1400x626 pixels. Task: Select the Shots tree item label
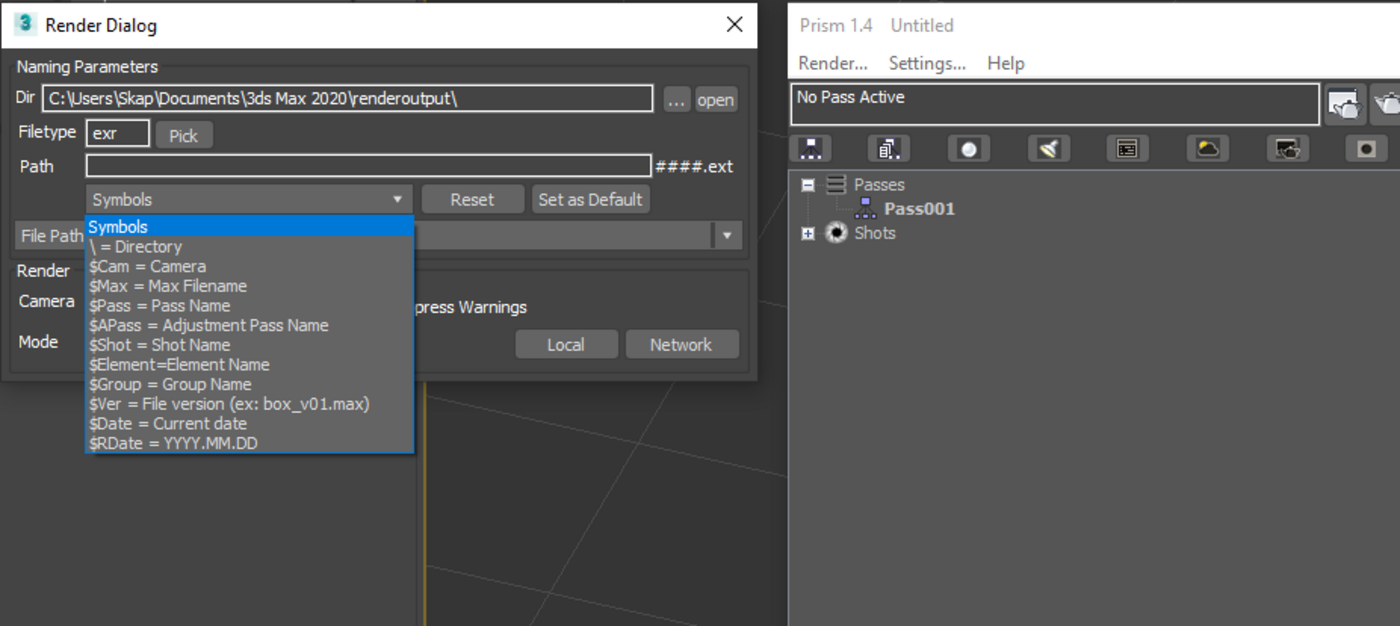click(875, 233)
